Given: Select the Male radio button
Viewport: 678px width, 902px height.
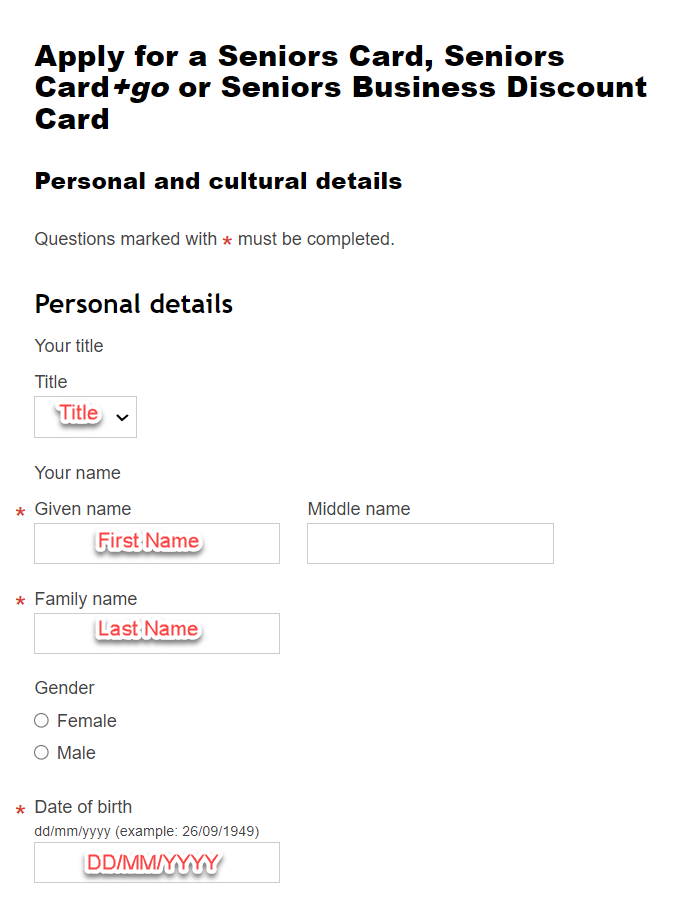Looking at the screenshot, I should tap(41, 752).
